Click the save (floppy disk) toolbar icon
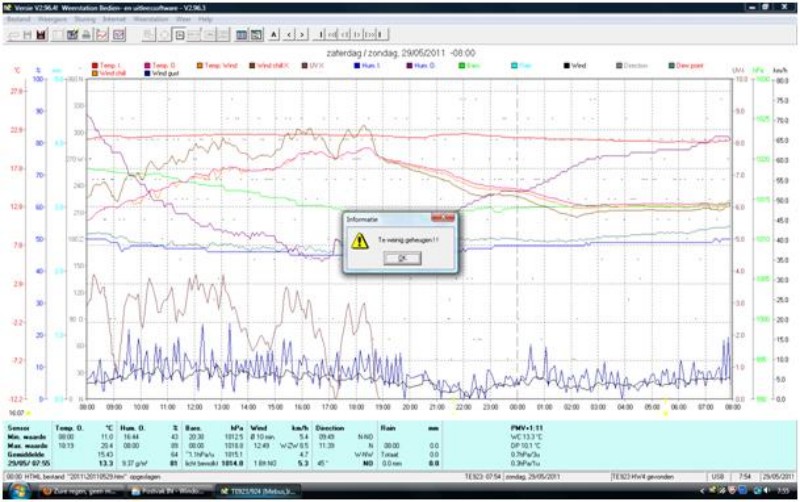 coord(41,35)
